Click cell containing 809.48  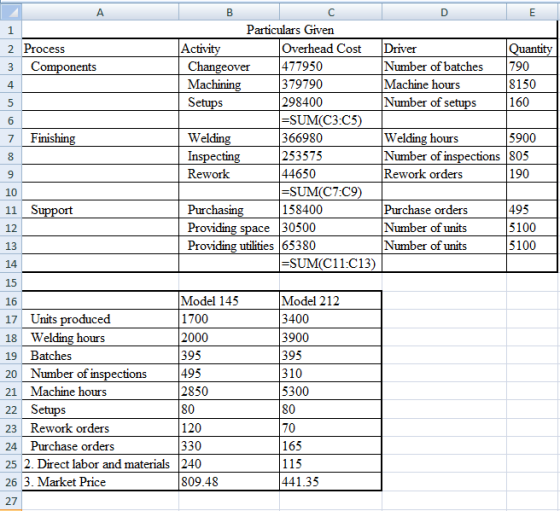tap(229, 482)
